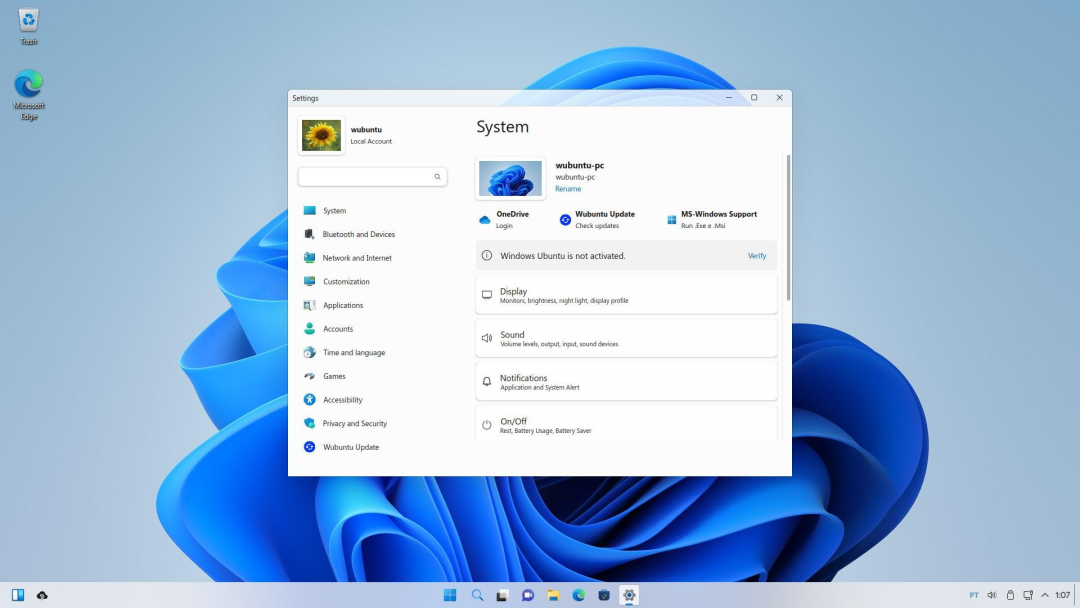Viewport: 1080px width, 608px height.
Task: Open the Network and Internet settings icon
Action: (x=309, y=258)
